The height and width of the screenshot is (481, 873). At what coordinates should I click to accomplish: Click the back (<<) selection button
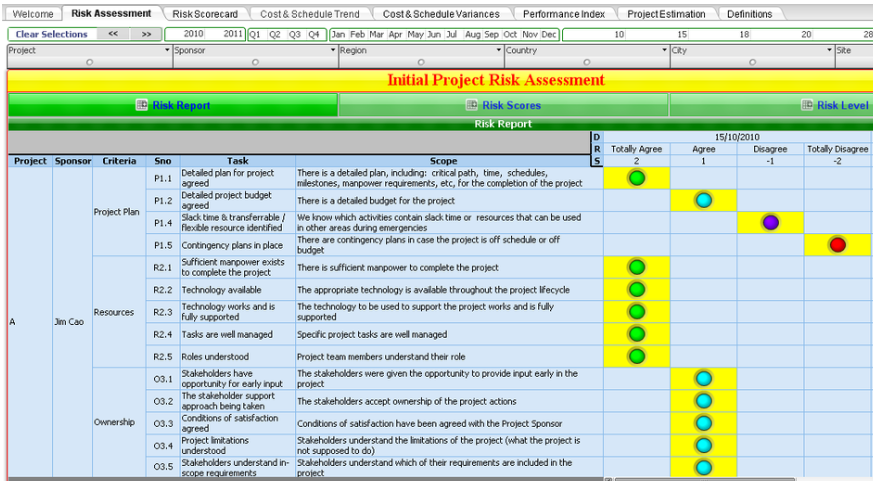coord(113,34)
